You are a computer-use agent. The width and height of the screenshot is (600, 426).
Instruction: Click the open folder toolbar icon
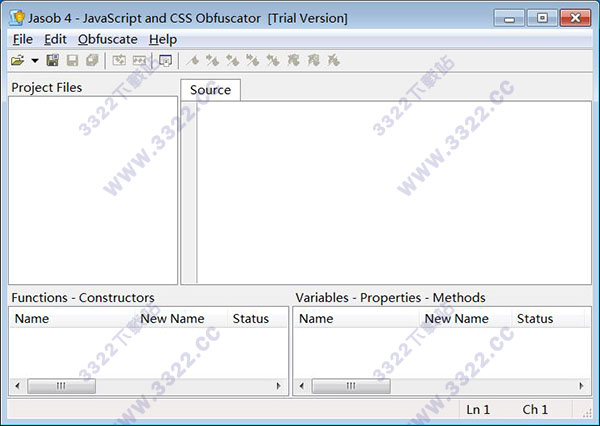18,60
